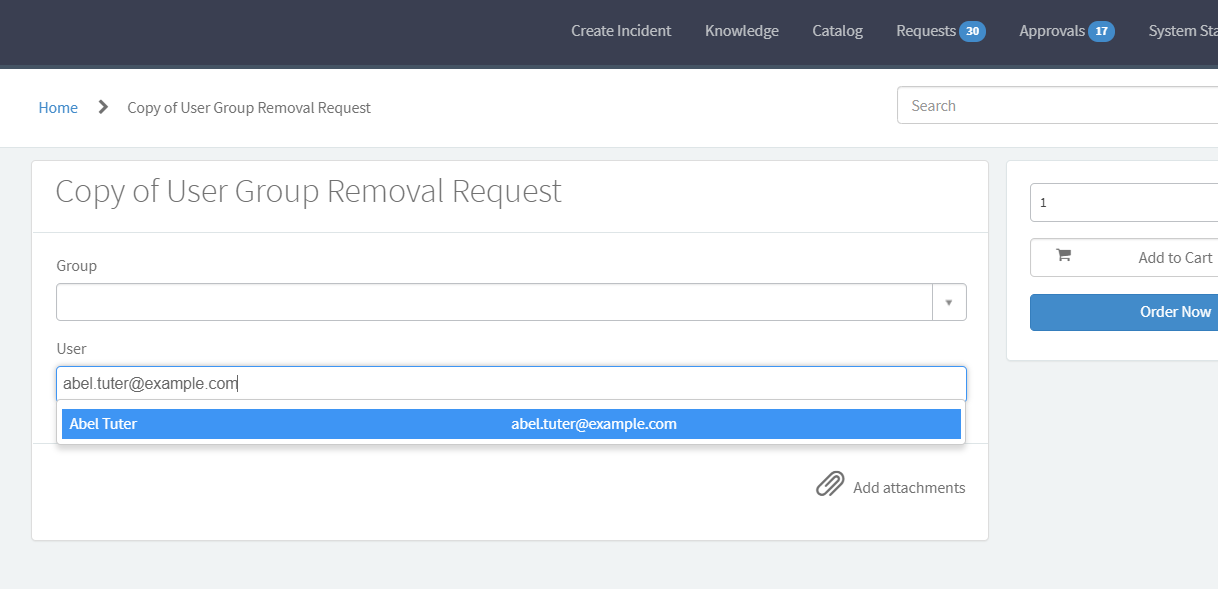This screenshot has height=589, width=1218.
Task: Go to the Catalog page
Action: pos(837,31)
